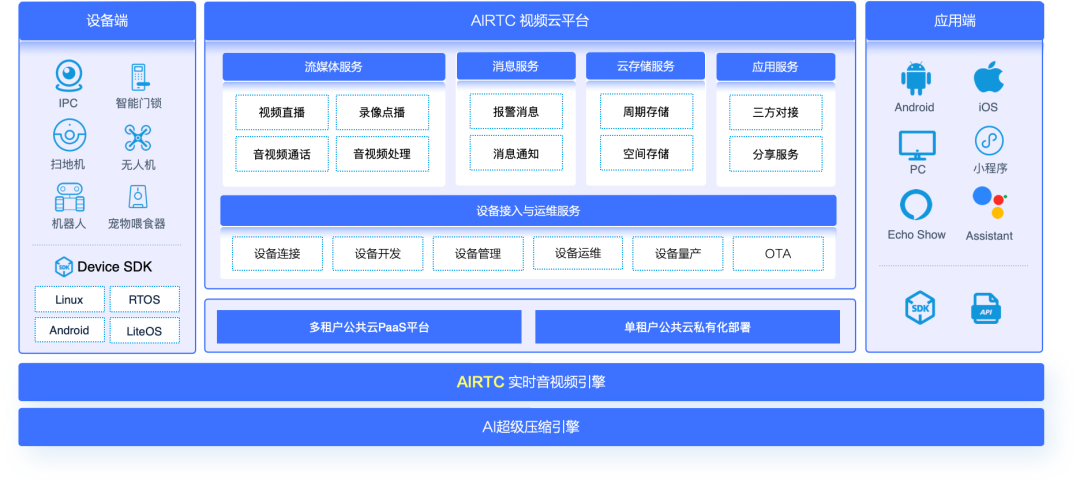Choose the 消息通知 box
Screen dimensions: 1080x483
coord(516,153)
